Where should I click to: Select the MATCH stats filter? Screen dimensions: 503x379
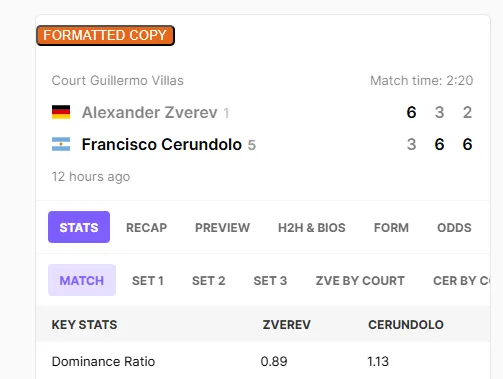coord(82,280)
